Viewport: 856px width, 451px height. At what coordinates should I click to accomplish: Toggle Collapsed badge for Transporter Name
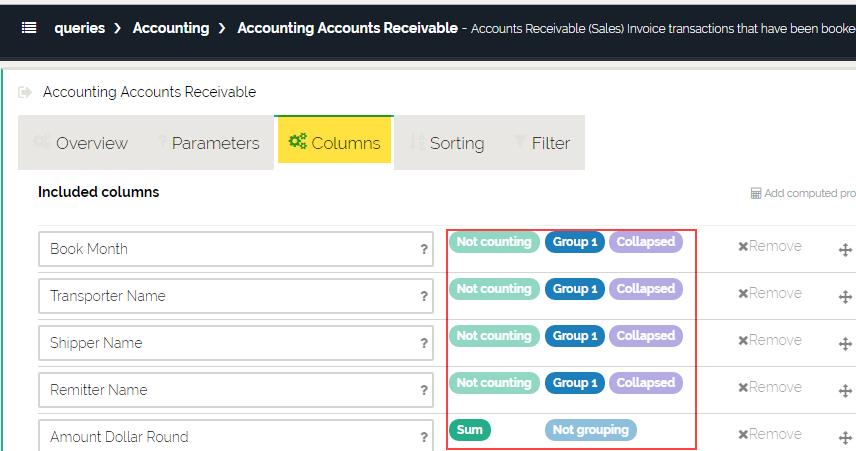645,289
